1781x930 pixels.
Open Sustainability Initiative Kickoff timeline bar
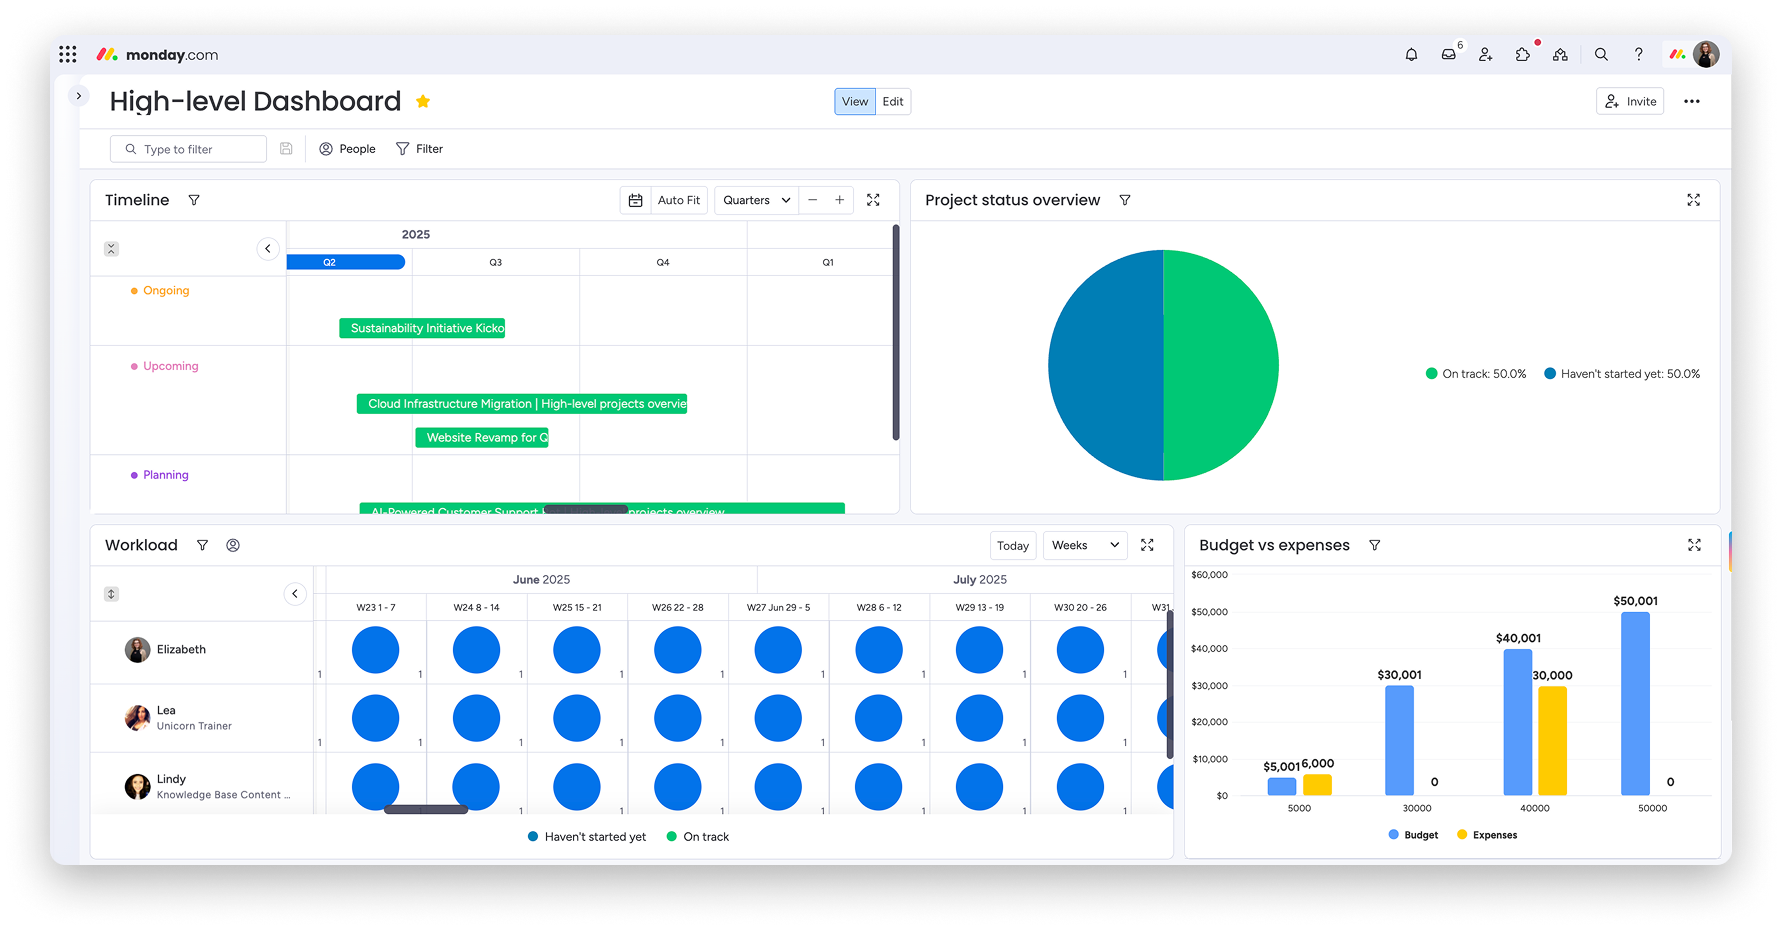pos(422,328)
